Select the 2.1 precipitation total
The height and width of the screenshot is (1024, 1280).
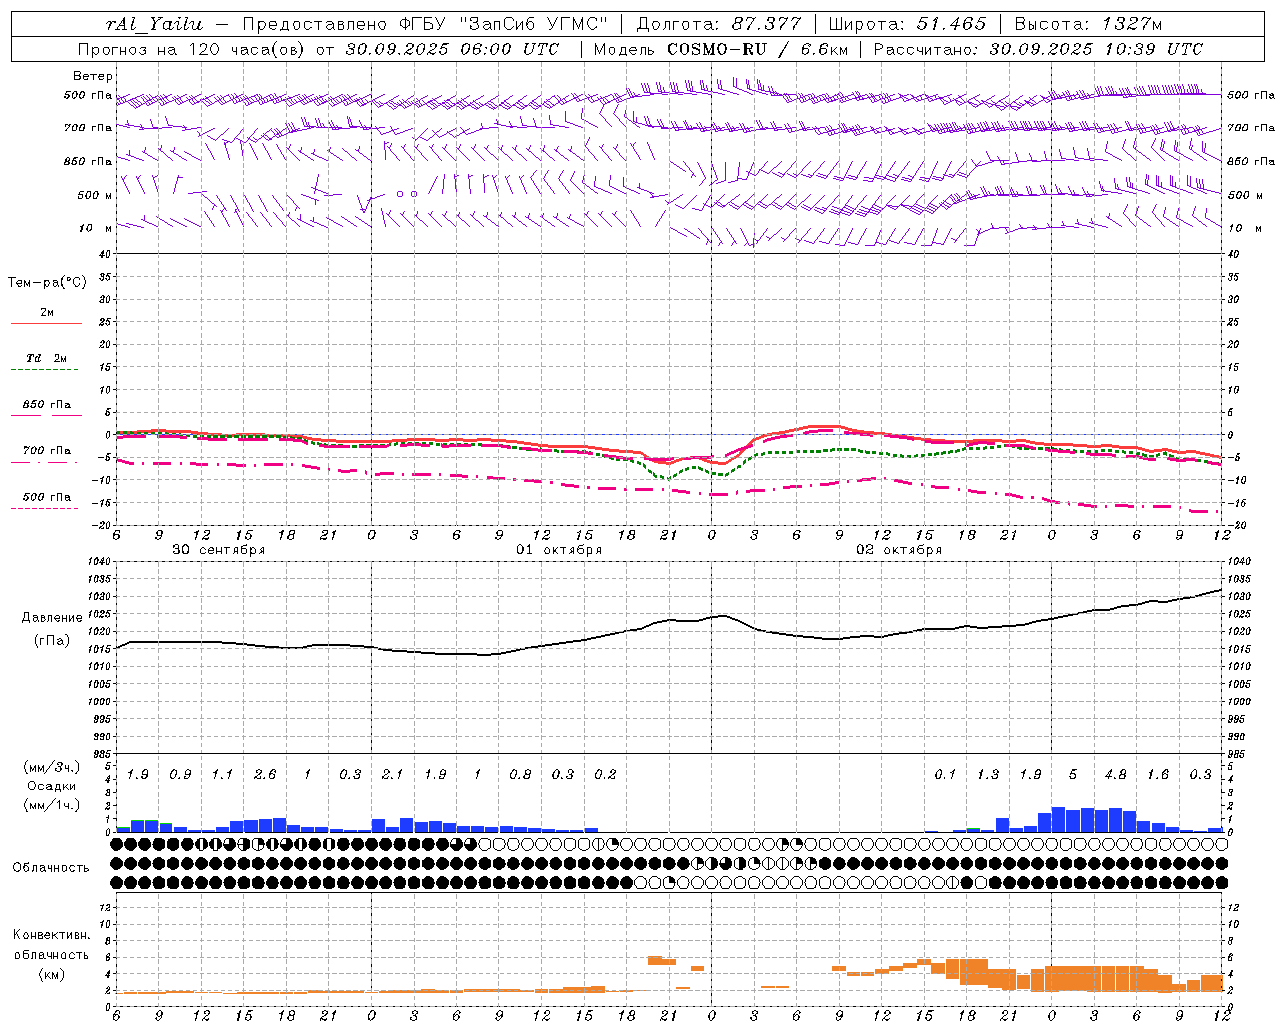(x=392, y=775)
